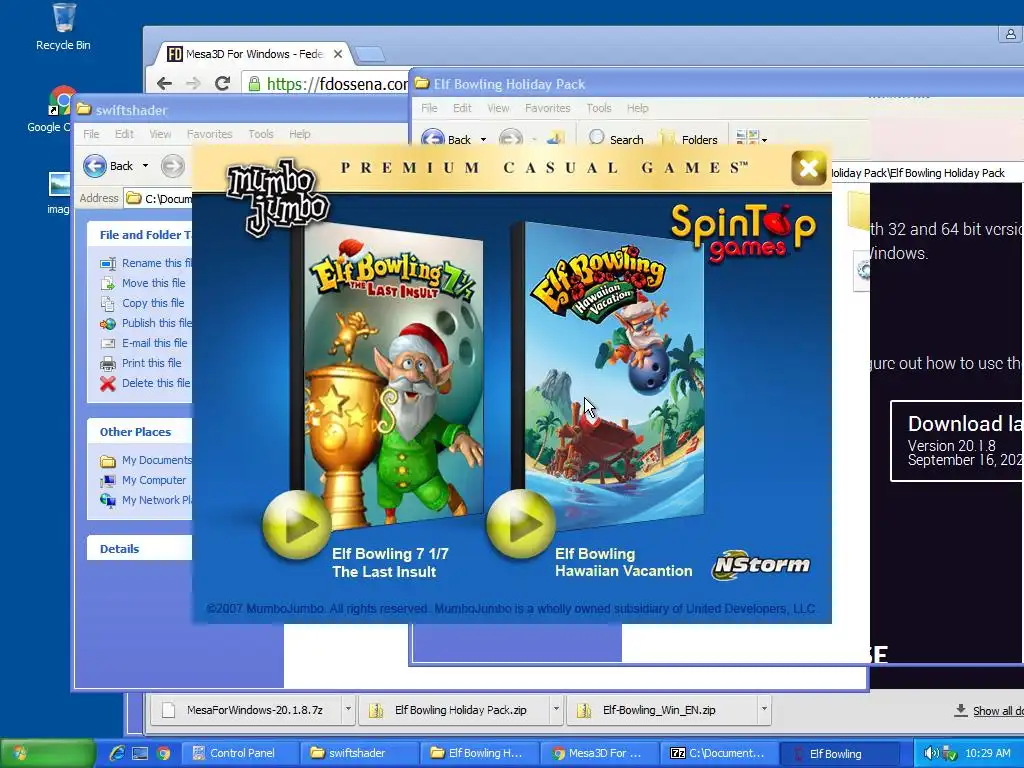Screen dimensions: 1024x768
Task: Click E-mail this file
Action: point(144,343)
